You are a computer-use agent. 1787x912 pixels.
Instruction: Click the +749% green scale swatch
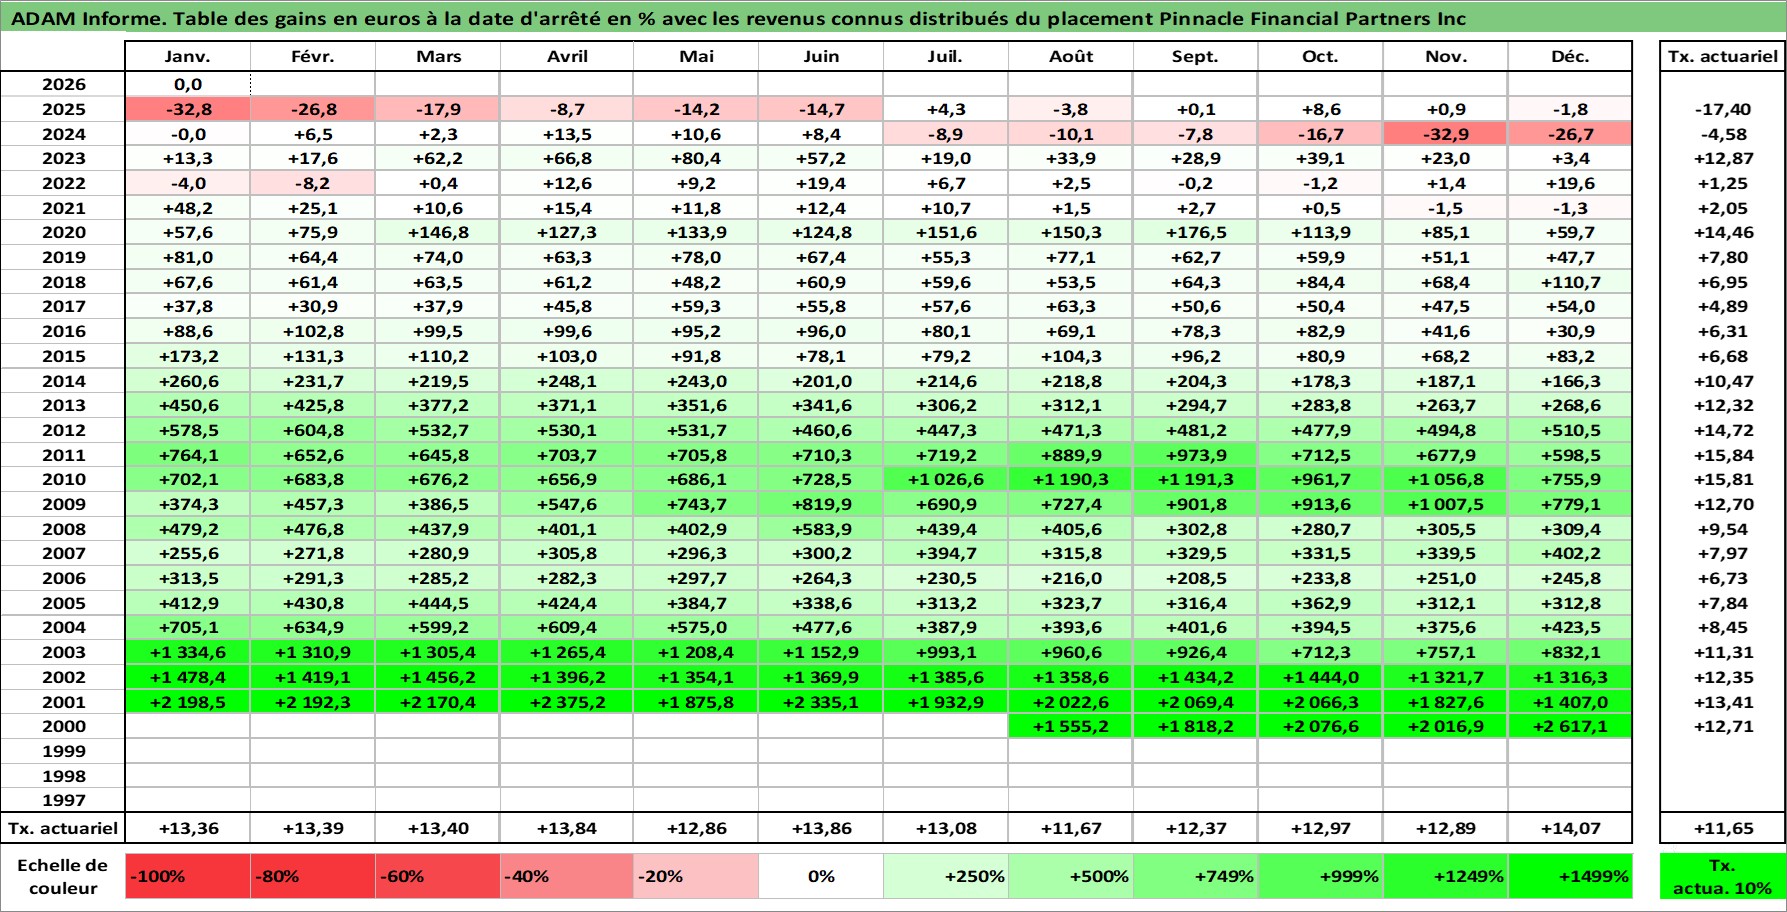(x=1196, y=876)
